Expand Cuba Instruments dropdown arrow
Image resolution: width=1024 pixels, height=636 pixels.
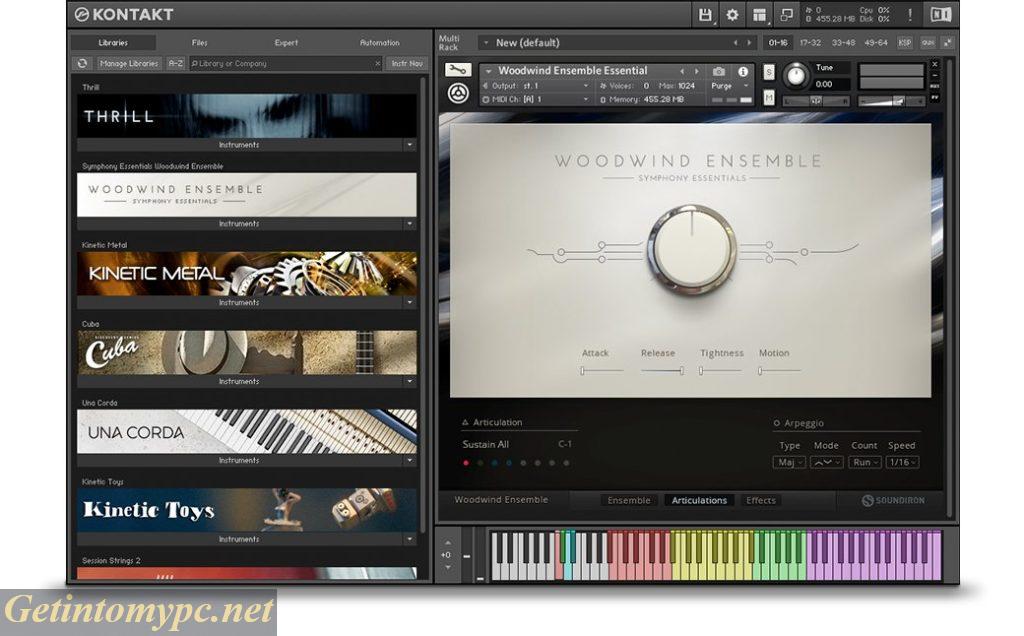[x=409, y=381]
